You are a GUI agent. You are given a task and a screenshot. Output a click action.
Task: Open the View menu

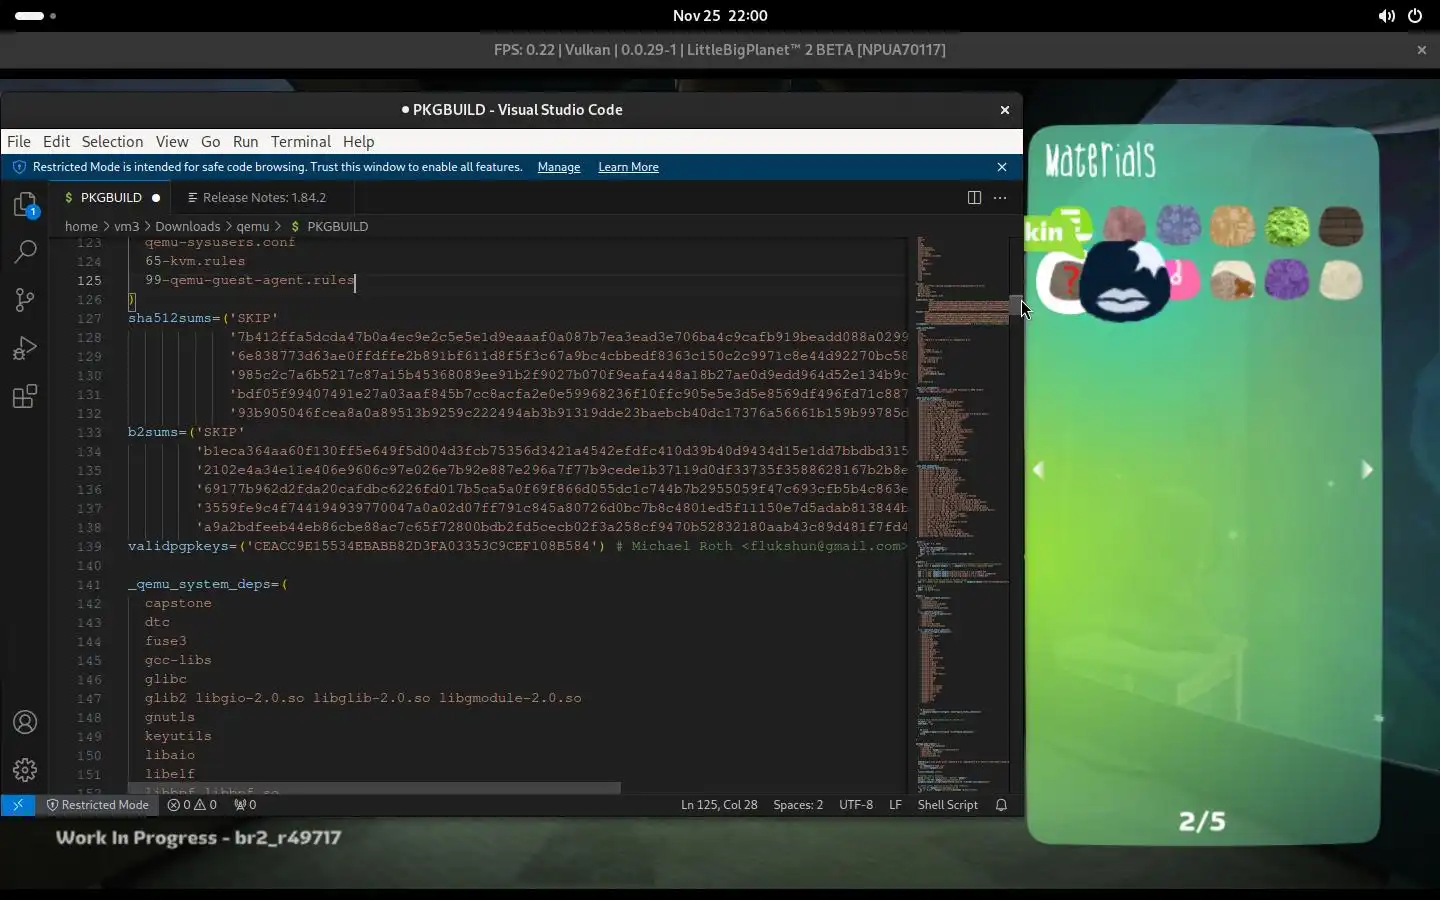click(172, 142)
